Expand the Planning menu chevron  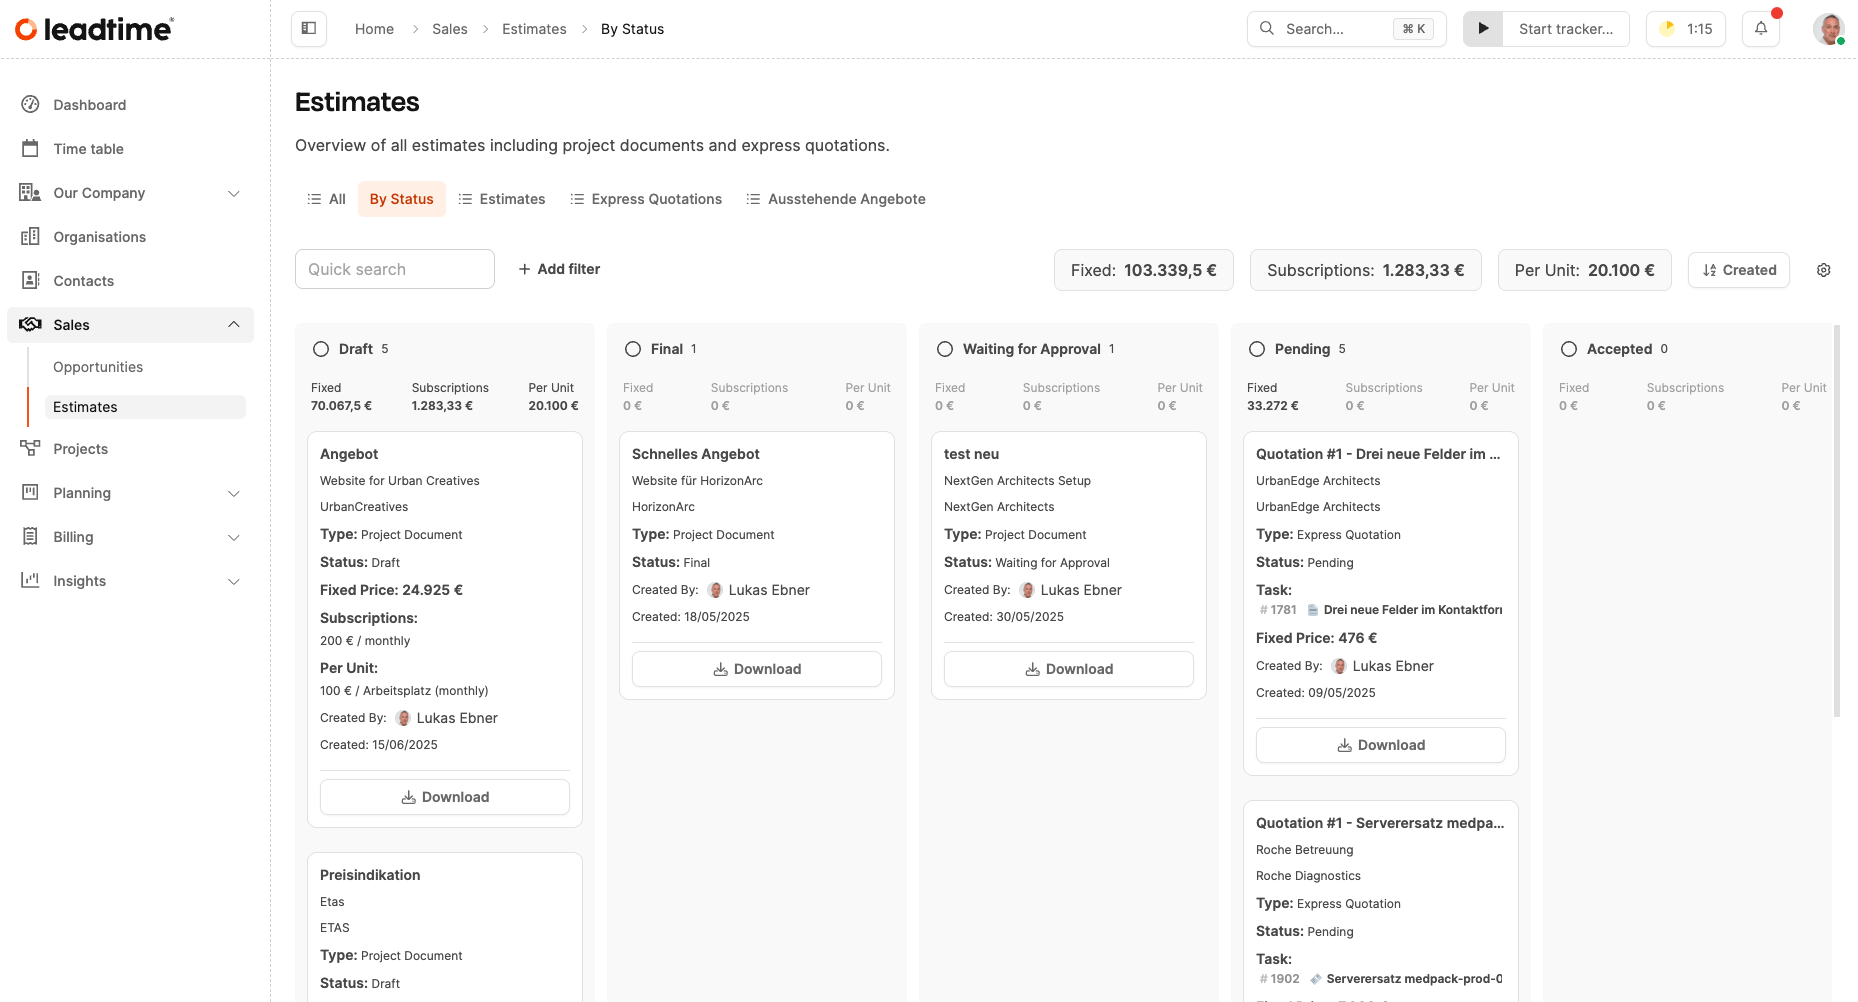tap(234, 493)
